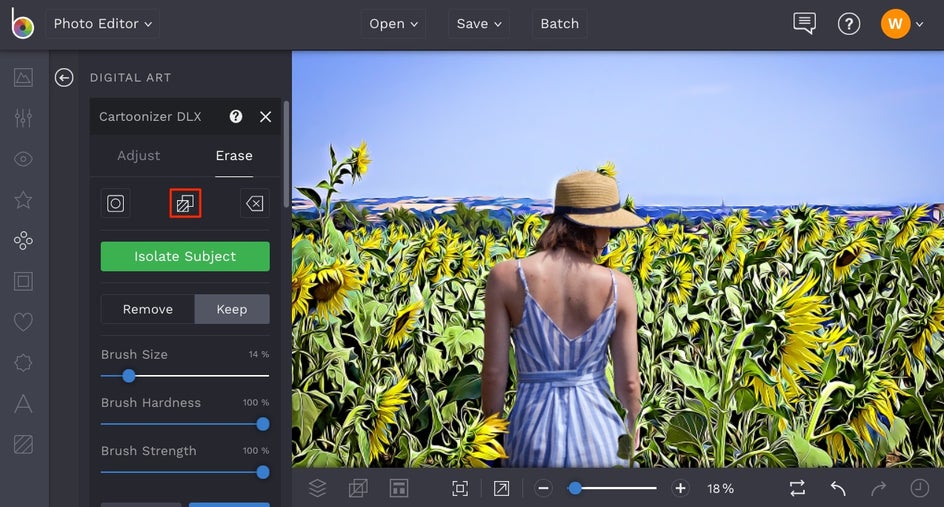
Task: Open the history clock icon
Action: coord(919,488)
